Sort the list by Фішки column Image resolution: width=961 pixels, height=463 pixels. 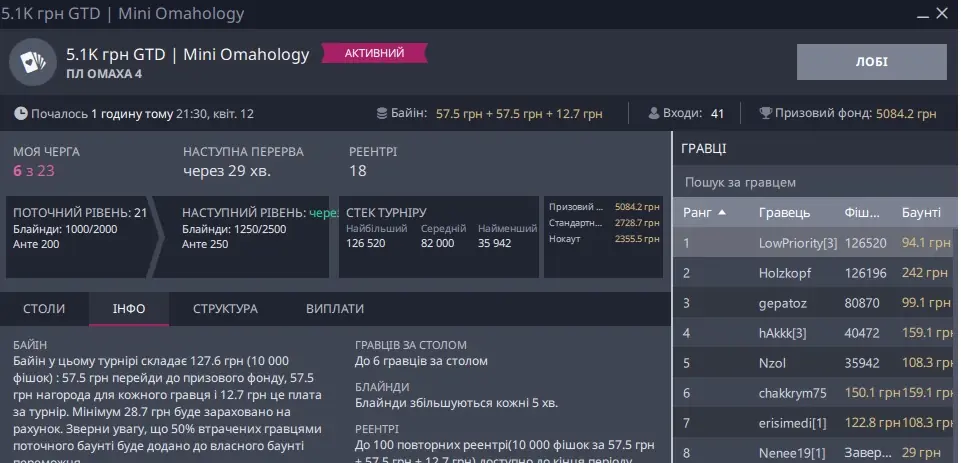(862, 213)
